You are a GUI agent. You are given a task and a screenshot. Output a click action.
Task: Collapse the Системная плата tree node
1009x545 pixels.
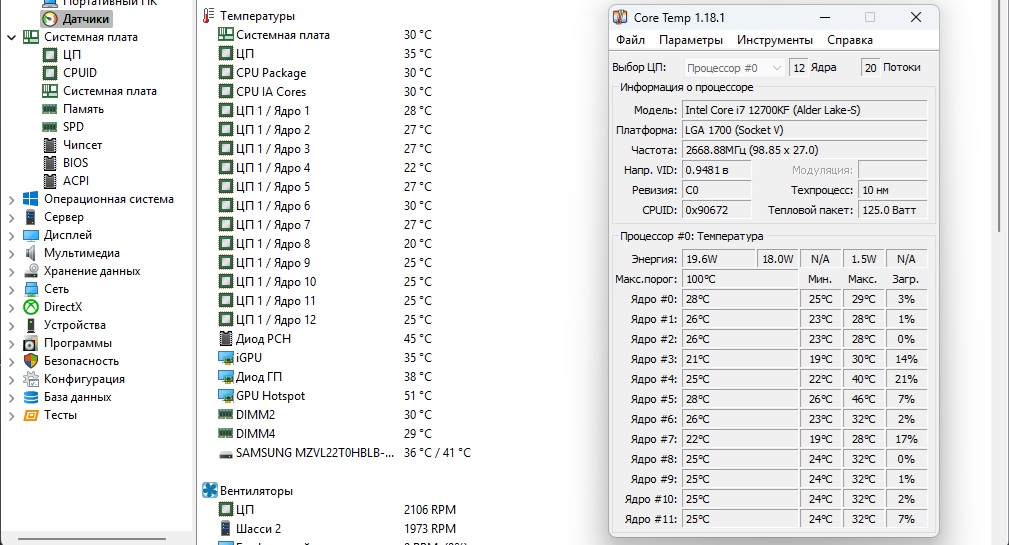[12, 37]
